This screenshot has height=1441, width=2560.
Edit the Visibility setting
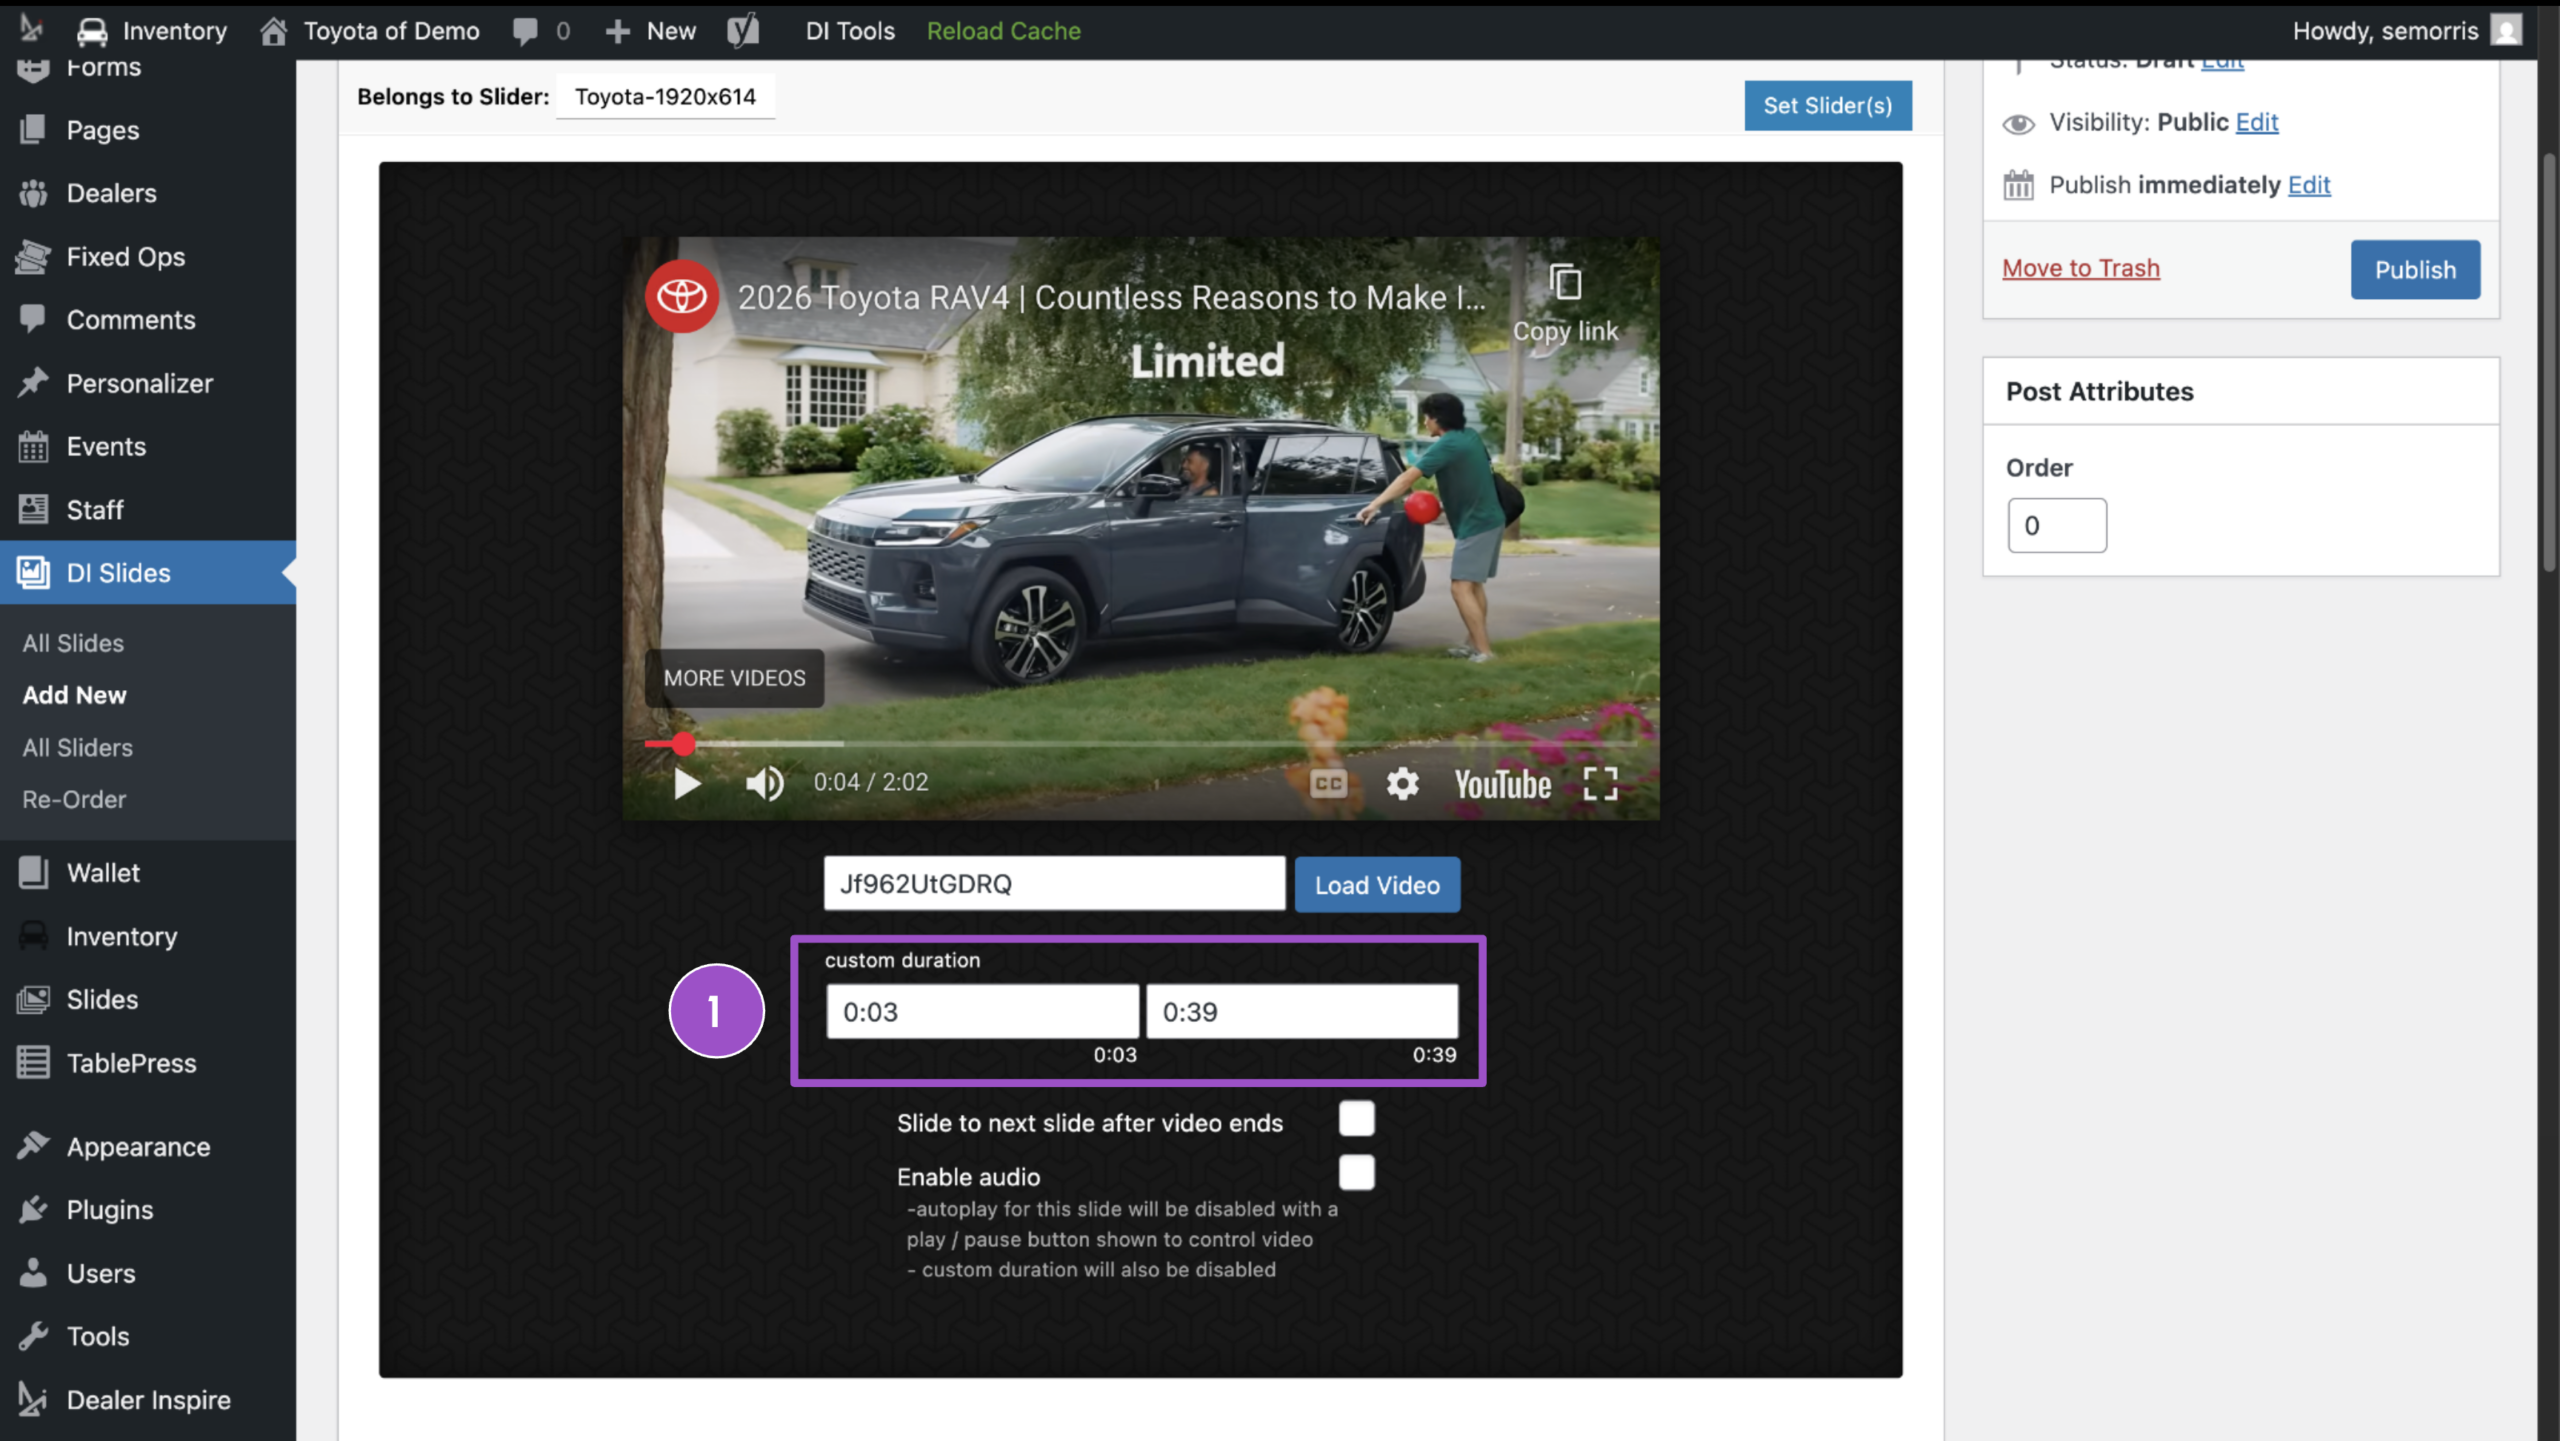2256,122
